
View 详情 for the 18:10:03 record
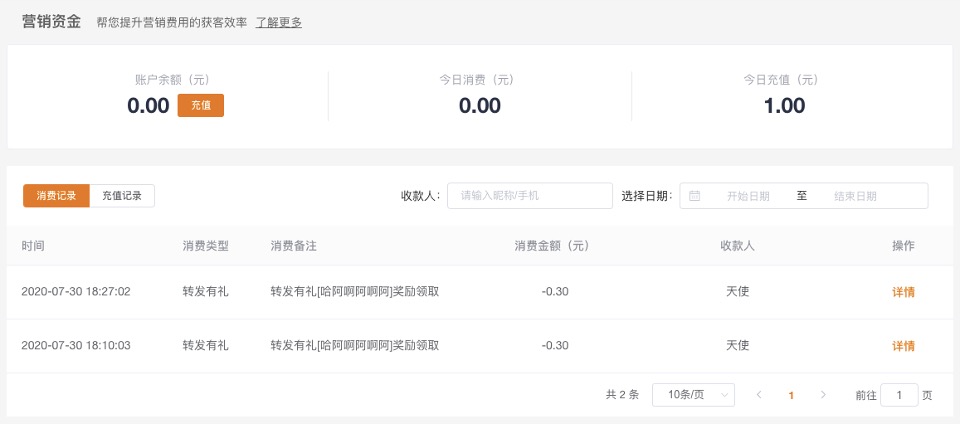(x=903, y=346)
